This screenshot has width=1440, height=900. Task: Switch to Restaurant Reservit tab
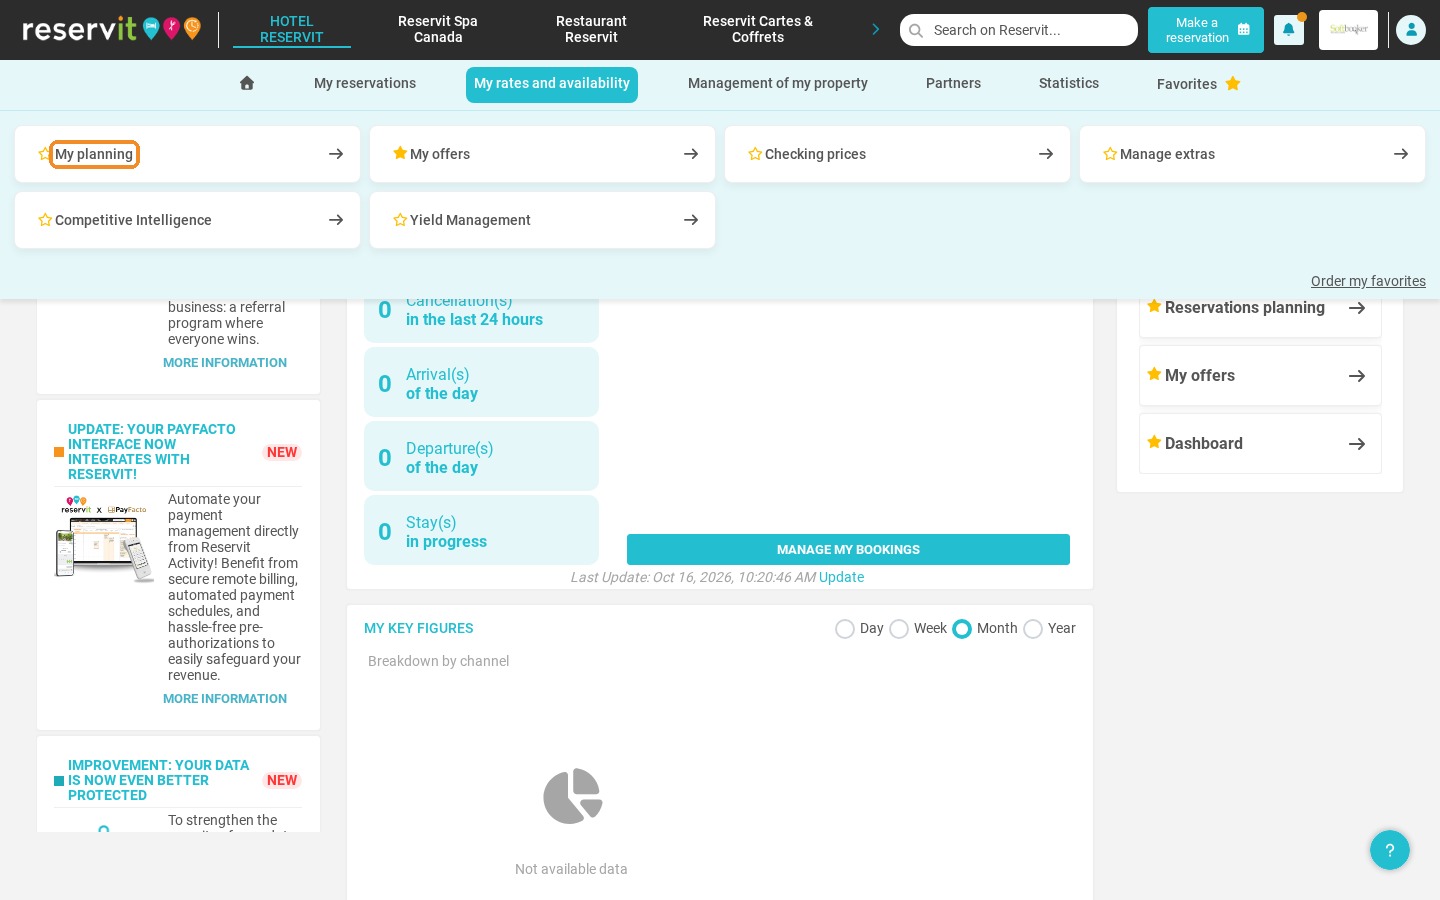(x=591, y=29)
